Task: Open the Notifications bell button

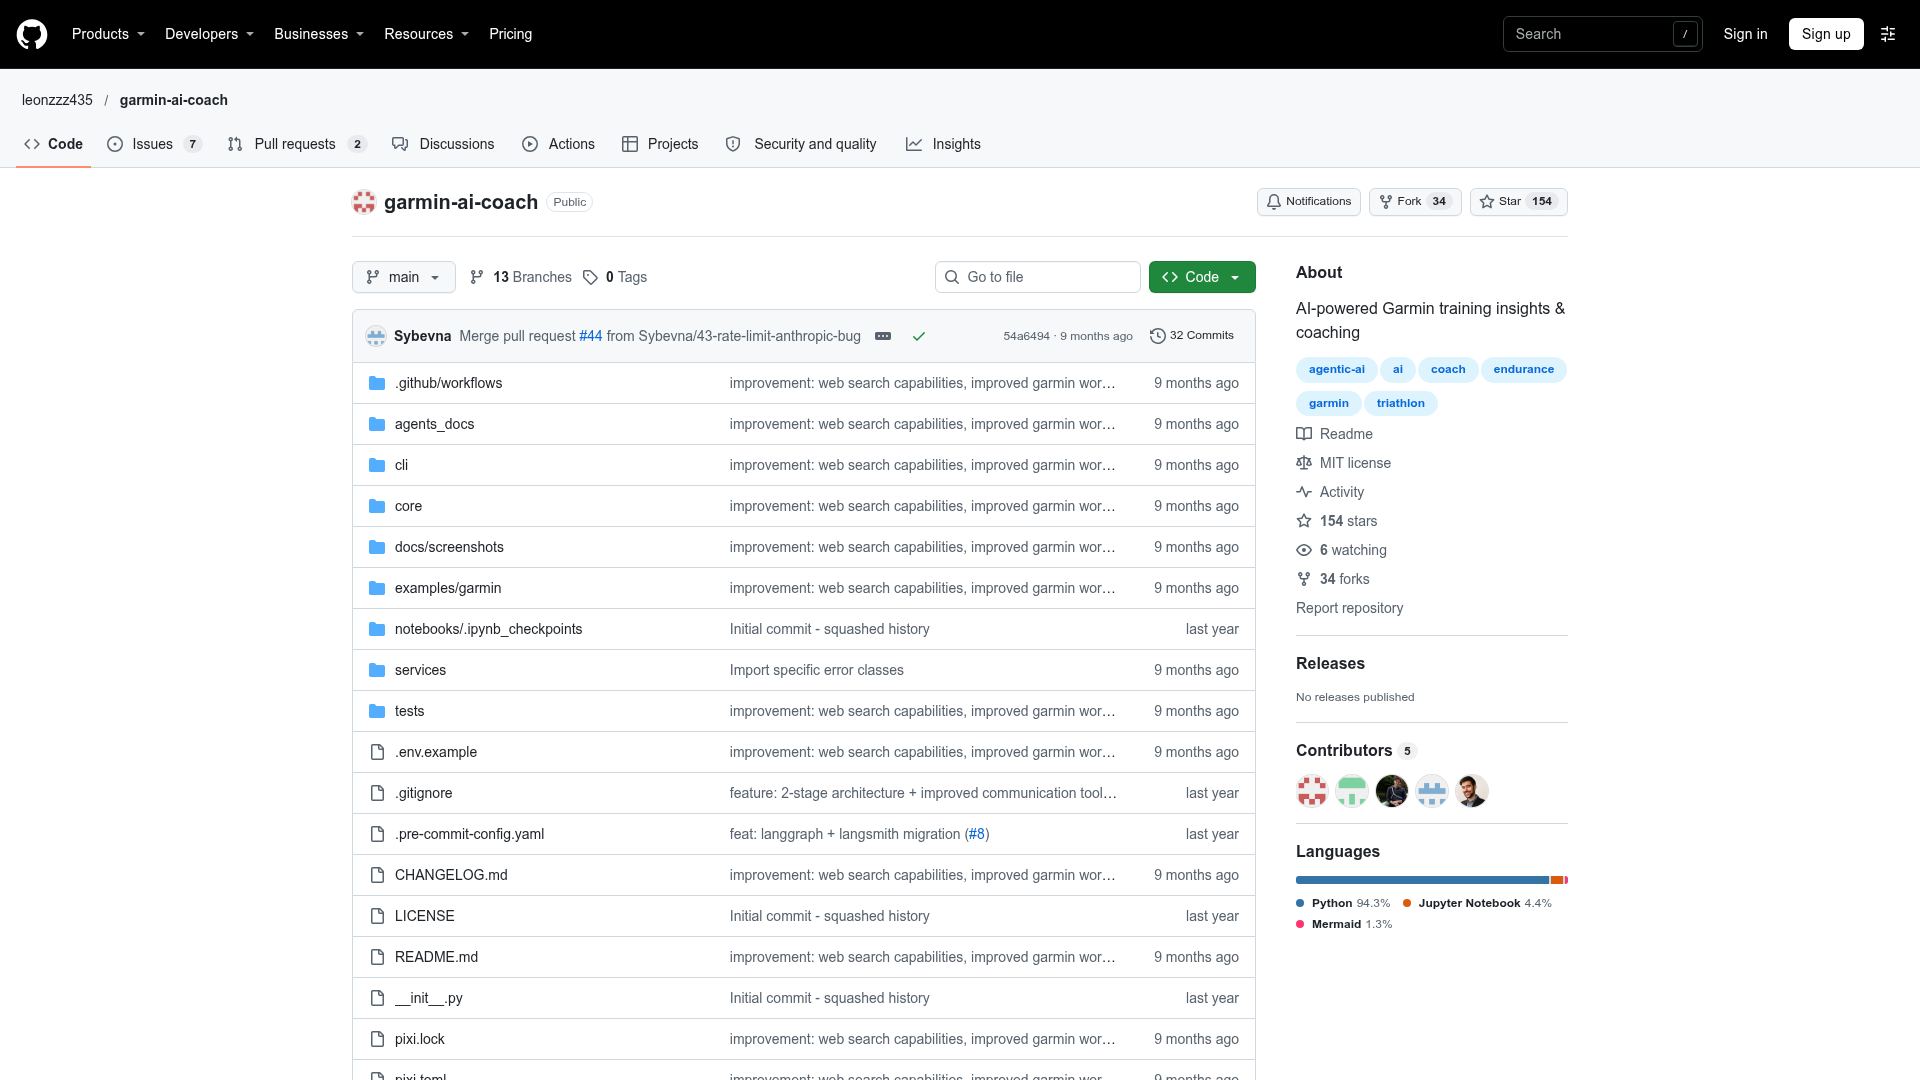Action: click(1308, 202)
